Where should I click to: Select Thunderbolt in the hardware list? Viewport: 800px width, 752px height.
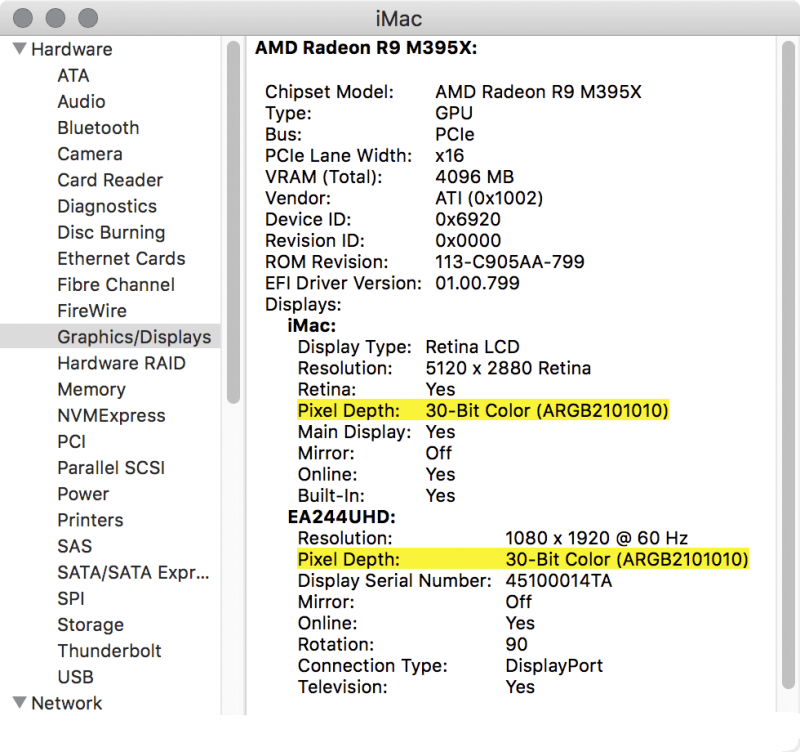tap(109, 650)
